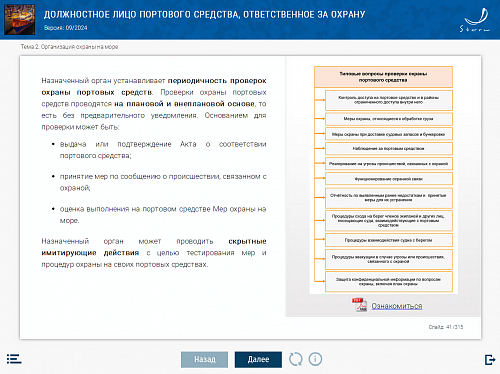The width and height of the screenshot is (500, 374).
Task: Go back with the Назад button
Action: pyautogui.click(x=204, y=359)
